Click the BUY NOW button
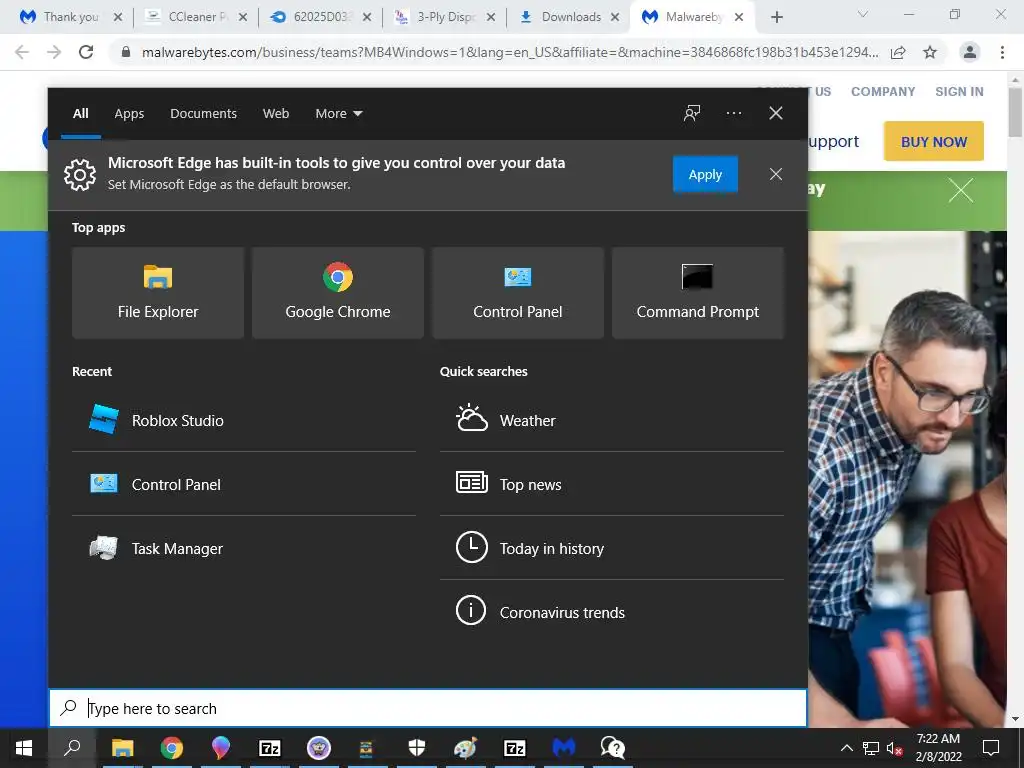The height and width of the screenshot is (768, 1024). coord(933,141)
